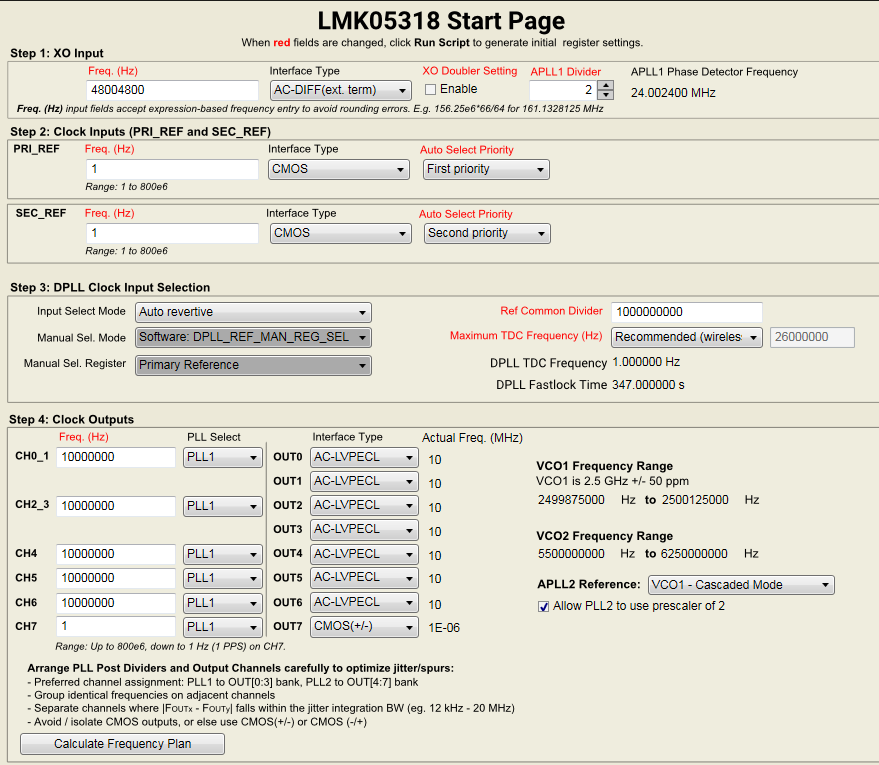Click the Ref Common Divider input field
The height and width of the screenshot is (765, 879).
pyautogui.click(x=687, y=312)
